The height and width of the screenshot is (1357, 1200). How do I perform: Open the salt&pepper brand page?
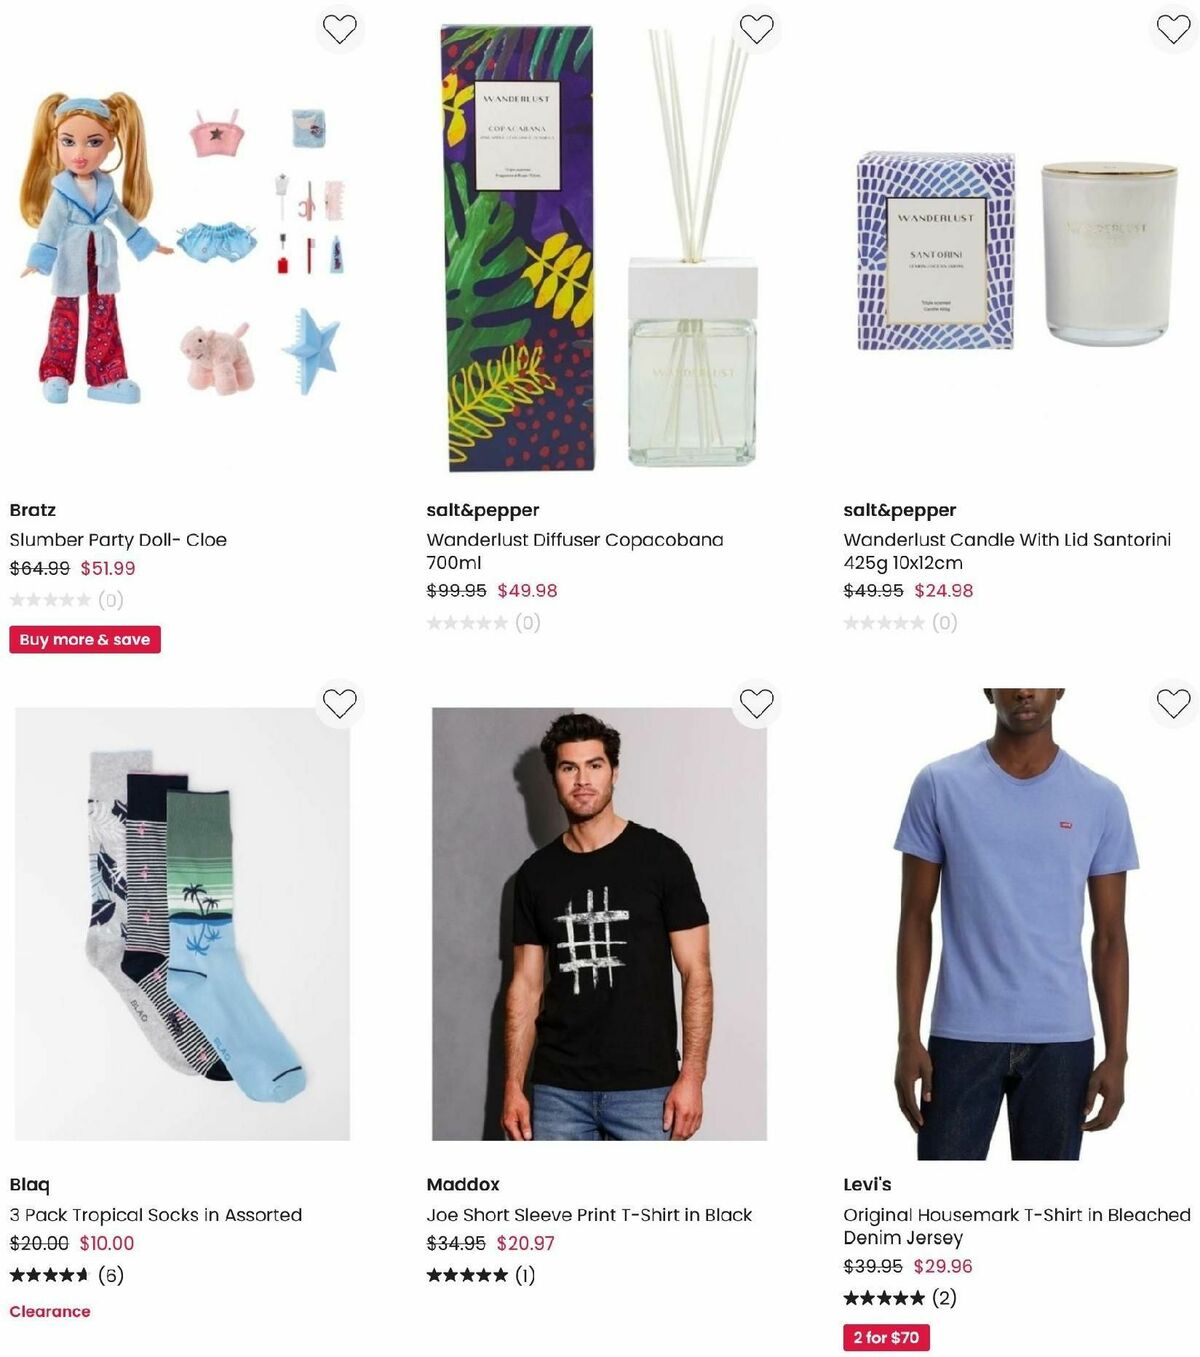pyautogui.click(x=484, y=509)
